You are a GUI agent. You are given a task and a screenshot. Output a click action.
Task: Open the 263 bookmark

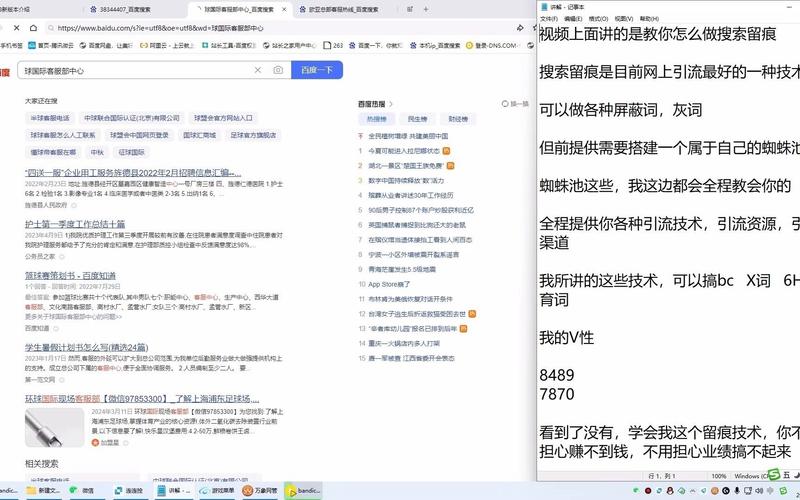333,45
